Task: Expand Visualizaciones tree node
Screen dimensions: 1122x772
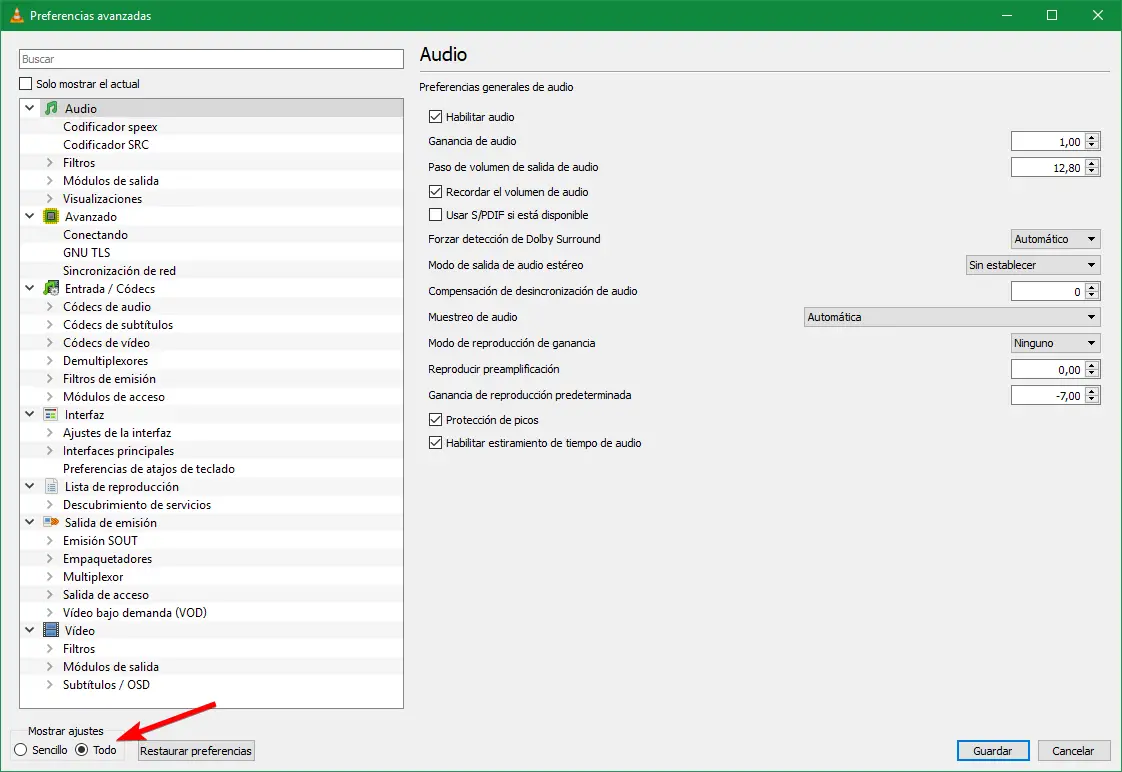Action: point(49,198)
